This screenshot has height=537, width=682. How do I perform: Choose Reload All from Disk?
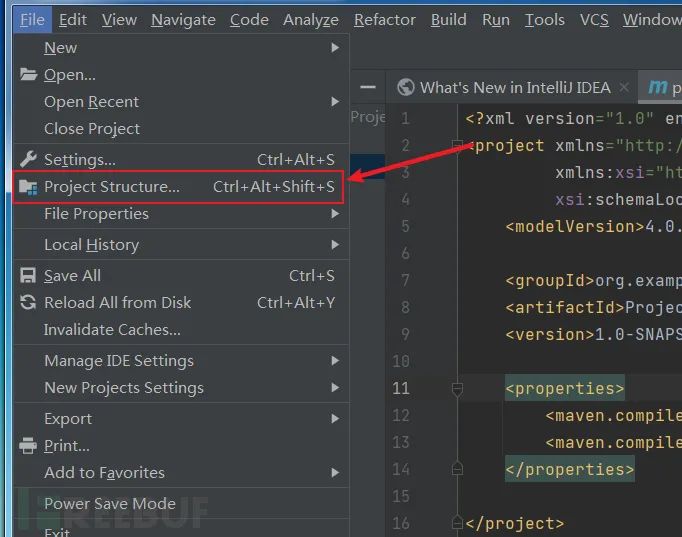pyautogui.click(x=181, y=303)
